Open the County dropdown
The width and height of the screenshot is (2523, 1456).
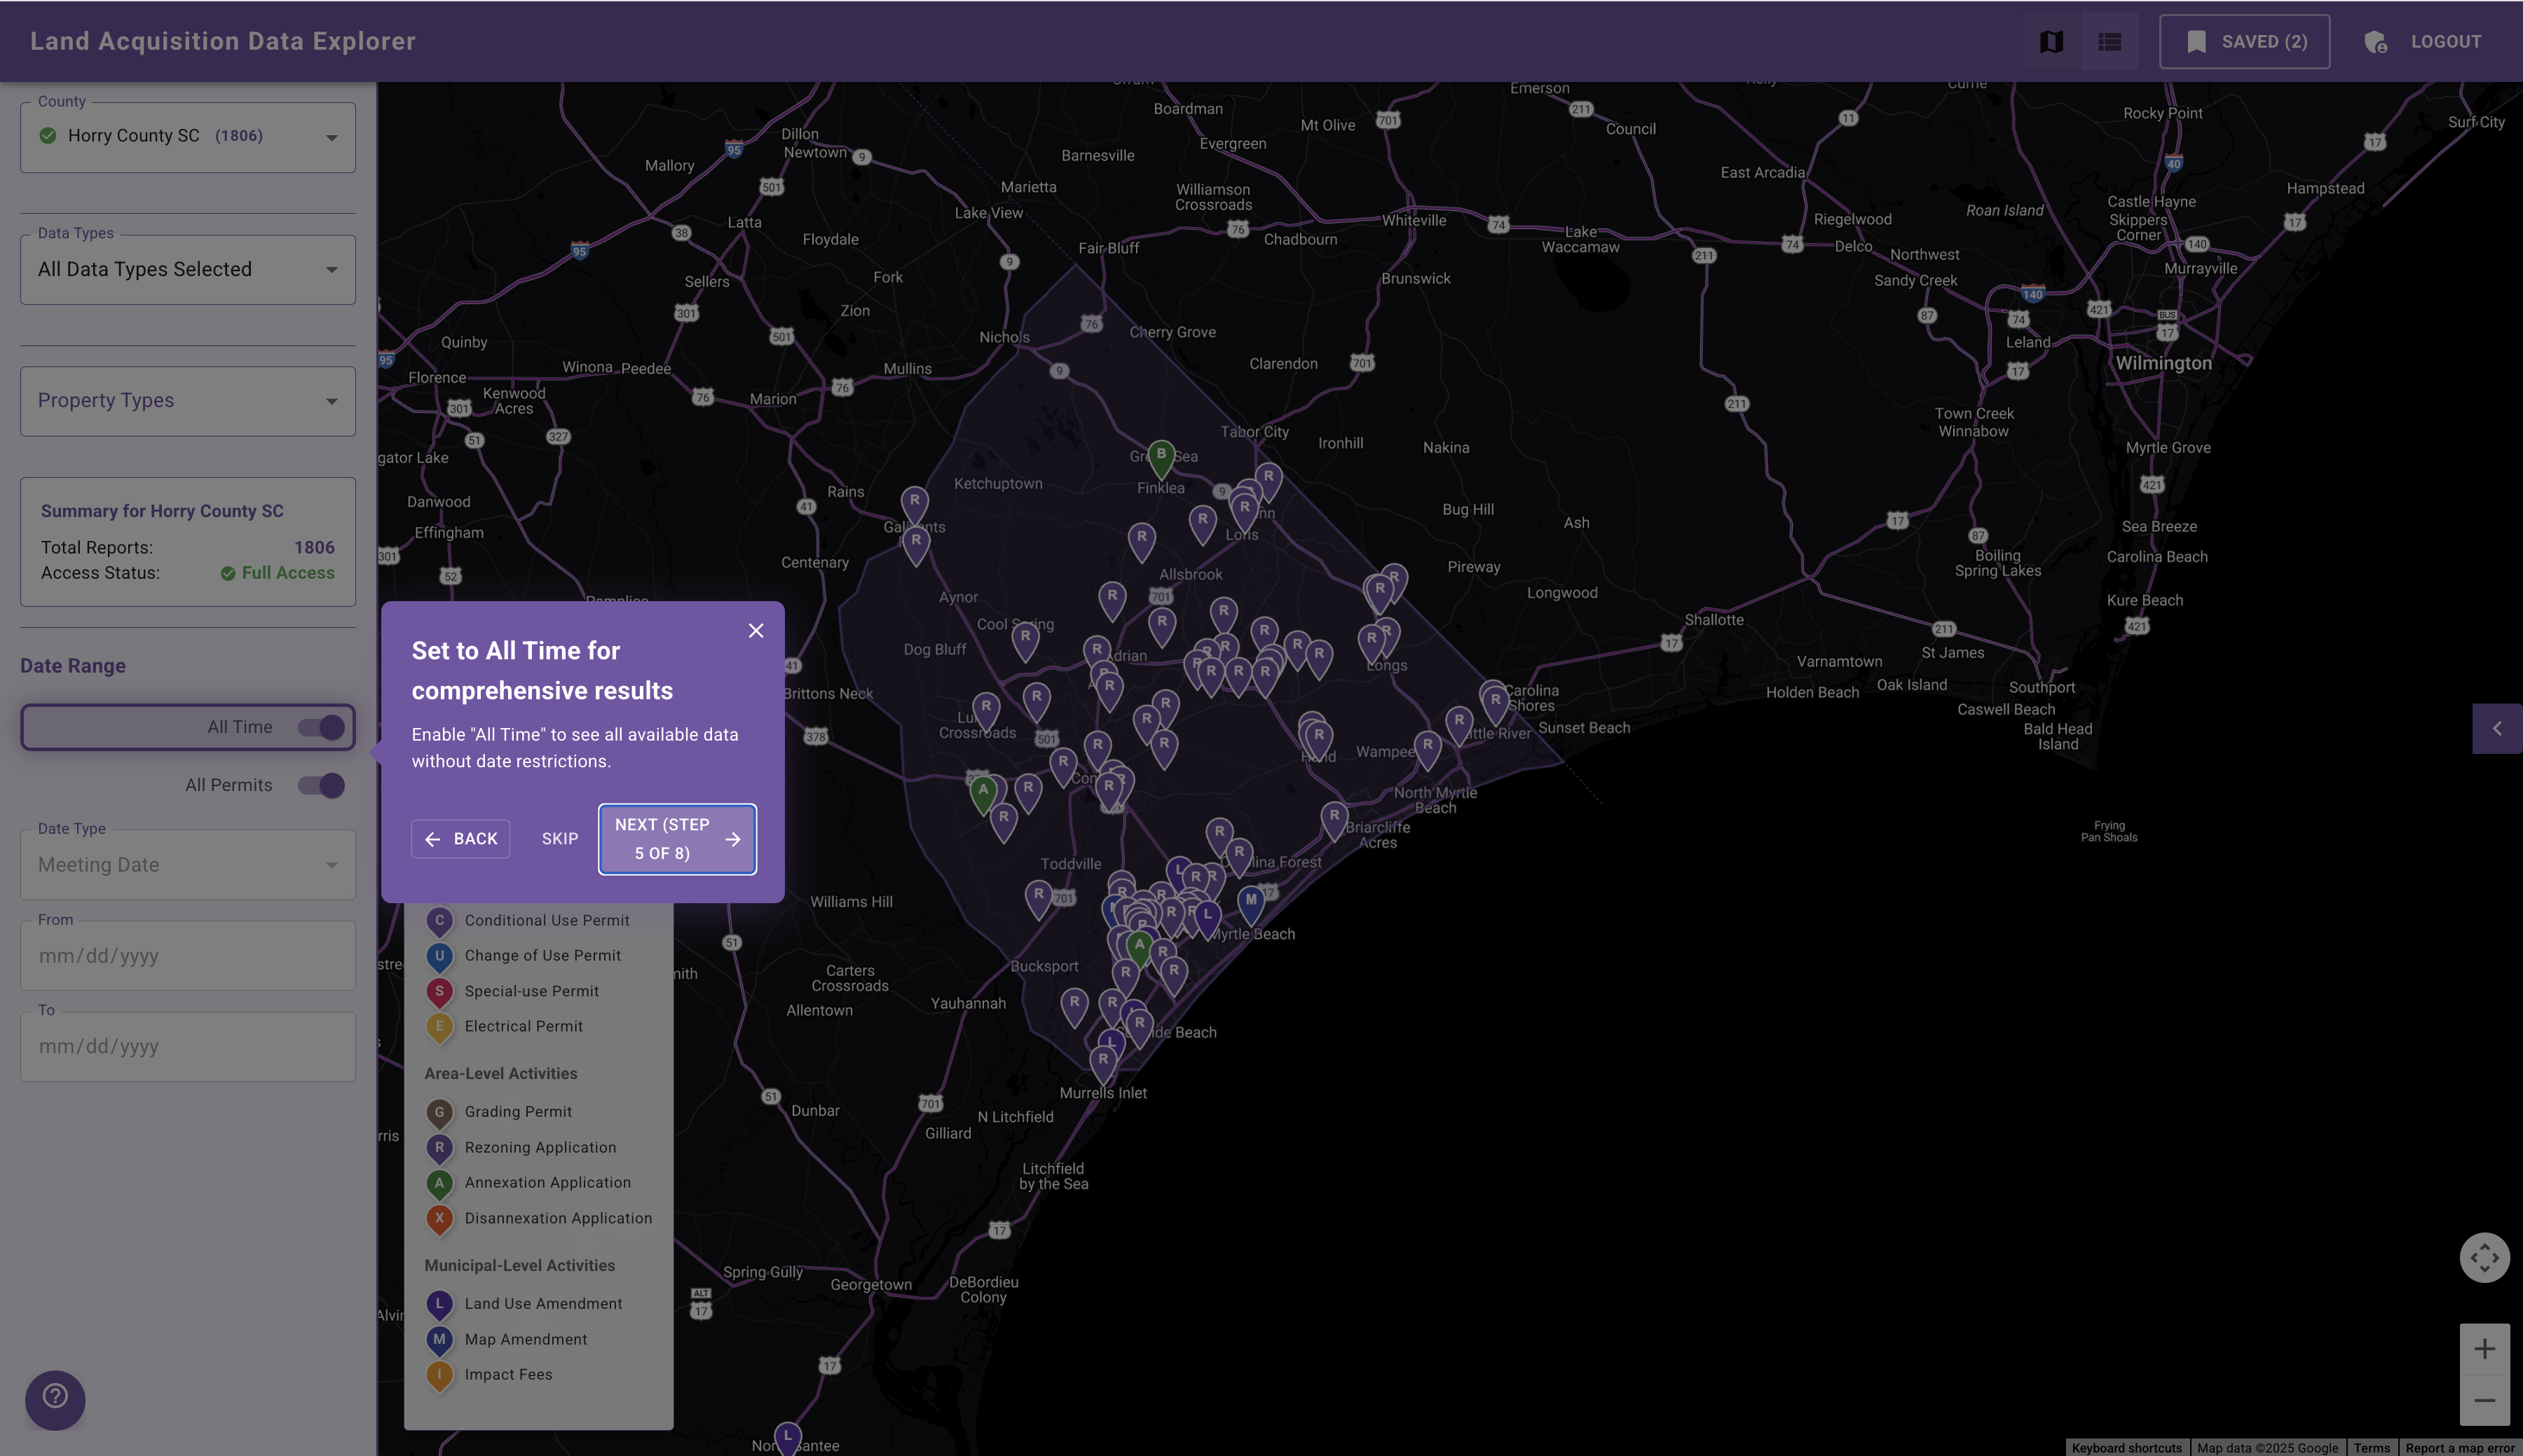tap(188, 137)
